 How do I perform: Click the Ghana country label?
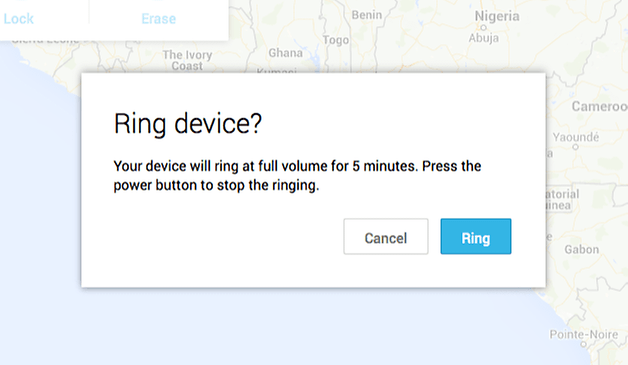286,53
